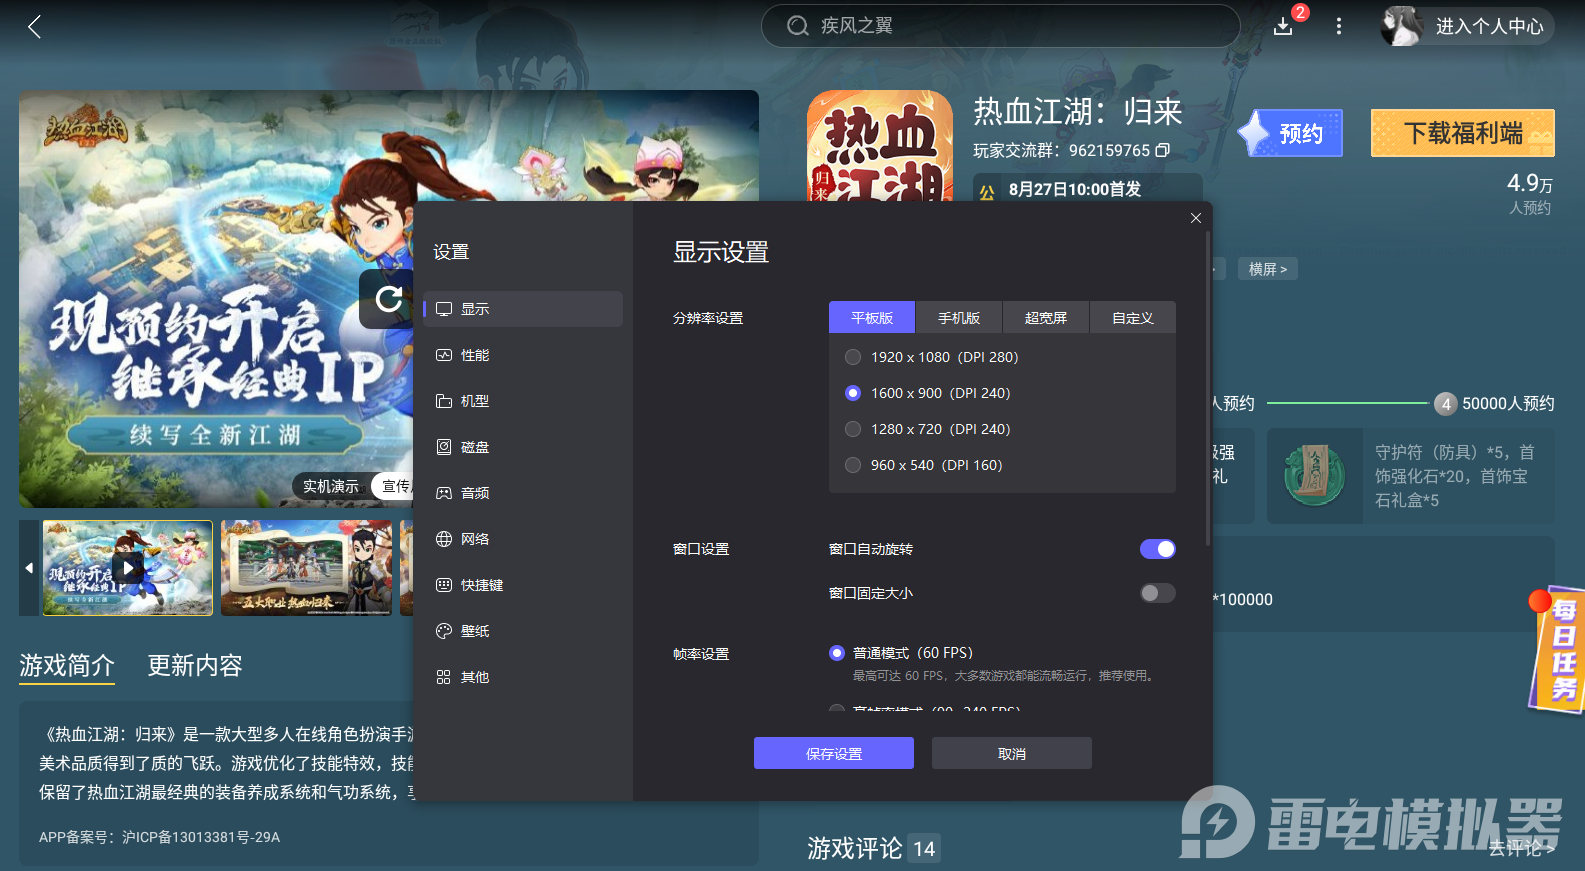Select 960 x 540 resolution
The width and height of the screenshot is (1585, 871).
tap(853, 465)
